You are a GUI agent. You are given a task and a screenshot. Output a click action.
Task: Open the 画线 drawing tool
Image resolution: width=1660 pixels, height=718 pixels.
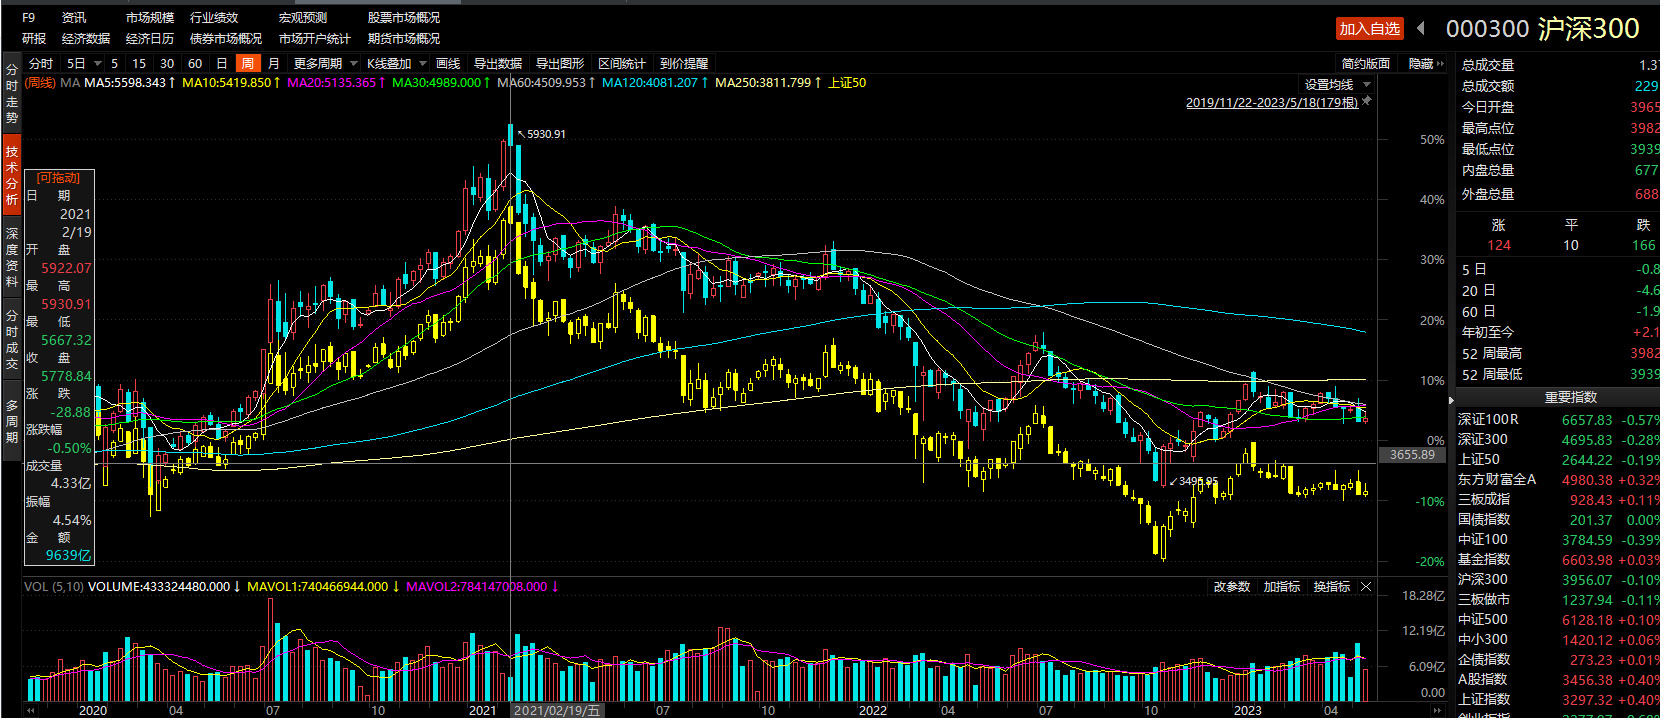[x=448, y=64]
